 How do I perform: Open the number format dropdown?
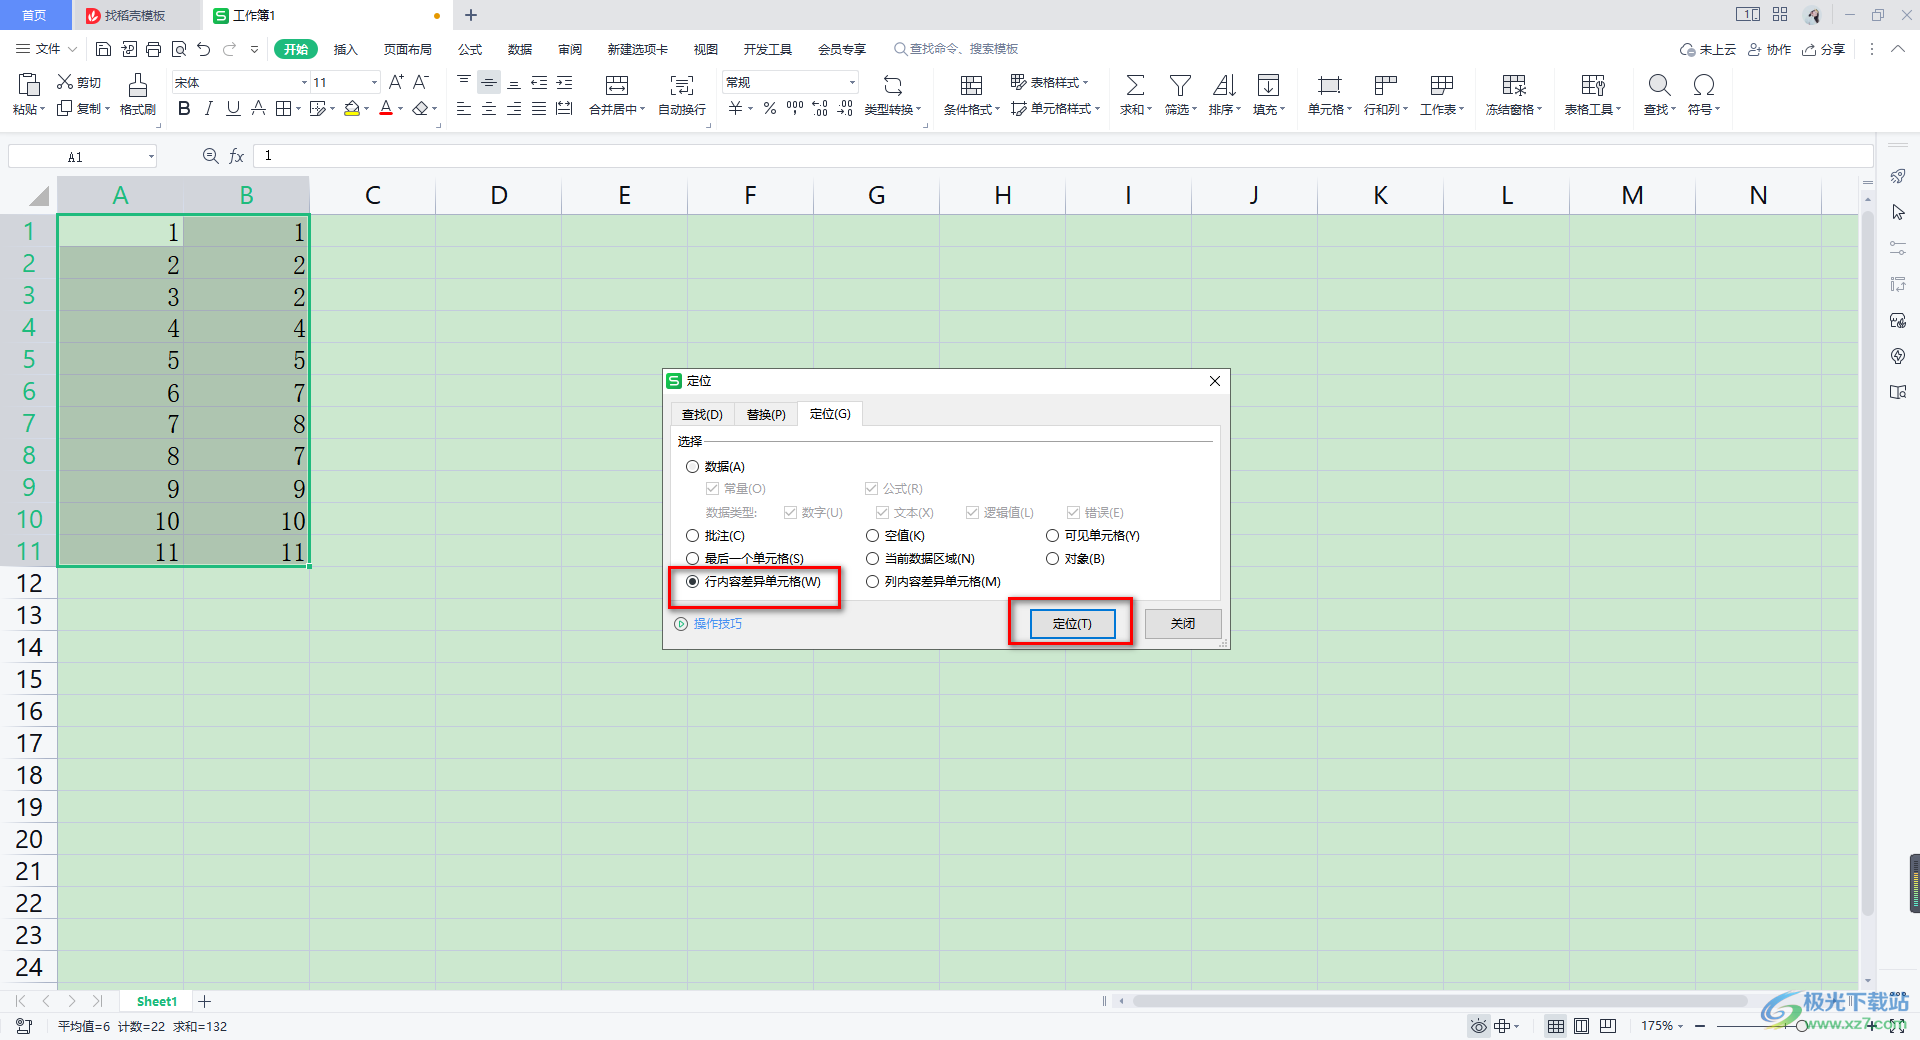click(x=852, y=83)
